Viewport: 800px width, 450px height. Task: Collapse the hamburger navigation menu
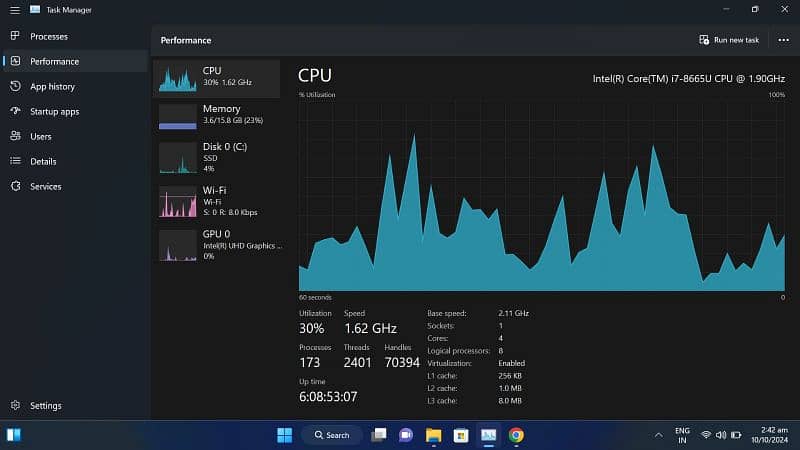[14, 9]
